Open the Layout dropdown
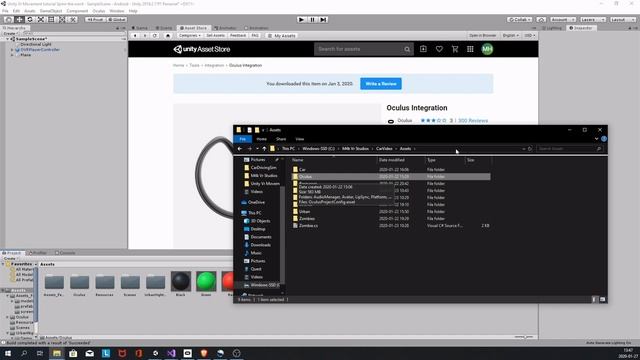Image resolution: width=640 pixels, height=360 pixels. 622,20
